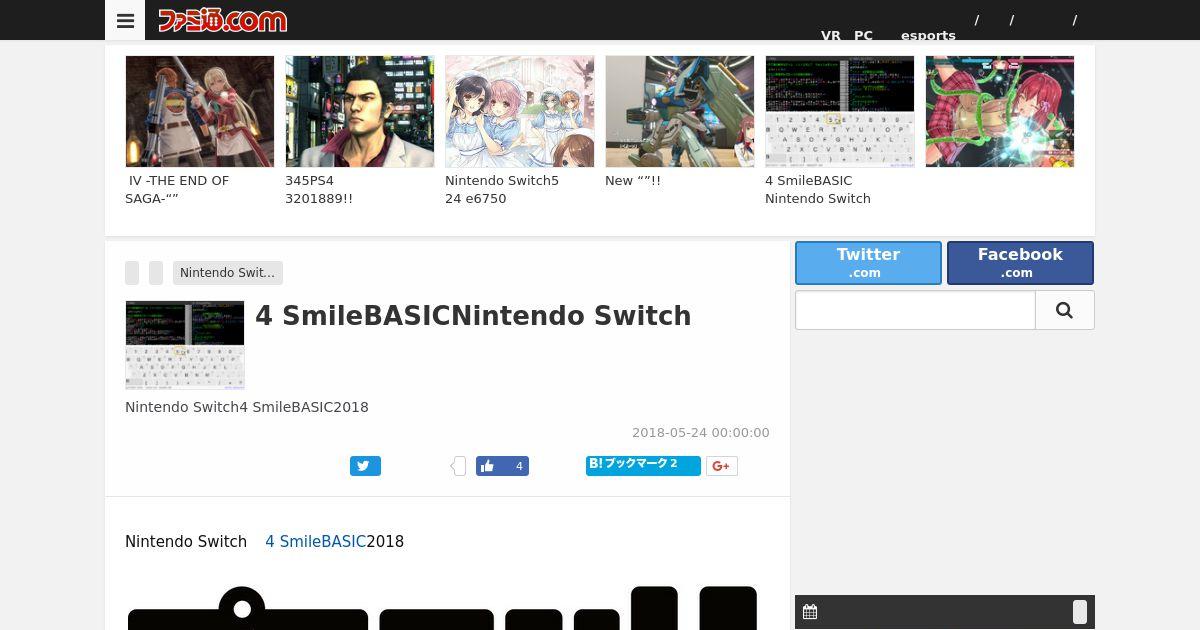Click the article title '4 SmileBASICNintendo Switch'
The width and height of the screenshot is (1200, 630).
pos(473,316)
